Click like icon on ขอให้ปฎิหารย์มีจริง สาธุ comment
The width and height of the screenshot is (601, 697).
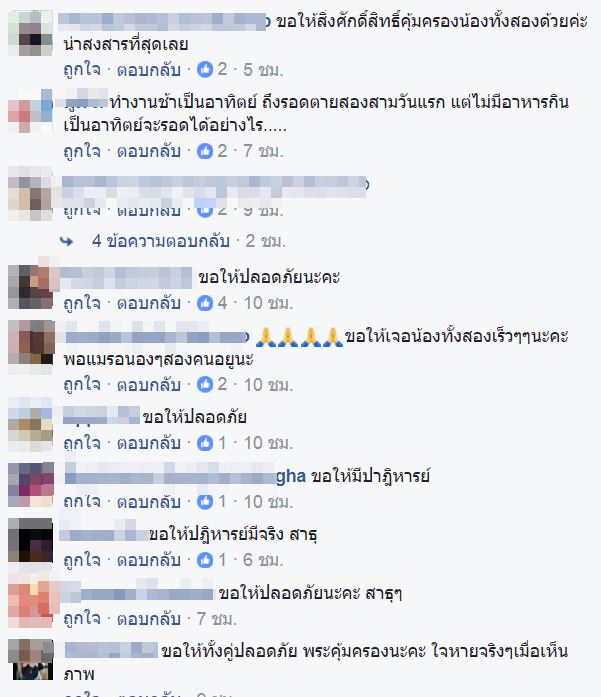click(x=205, y=560)
